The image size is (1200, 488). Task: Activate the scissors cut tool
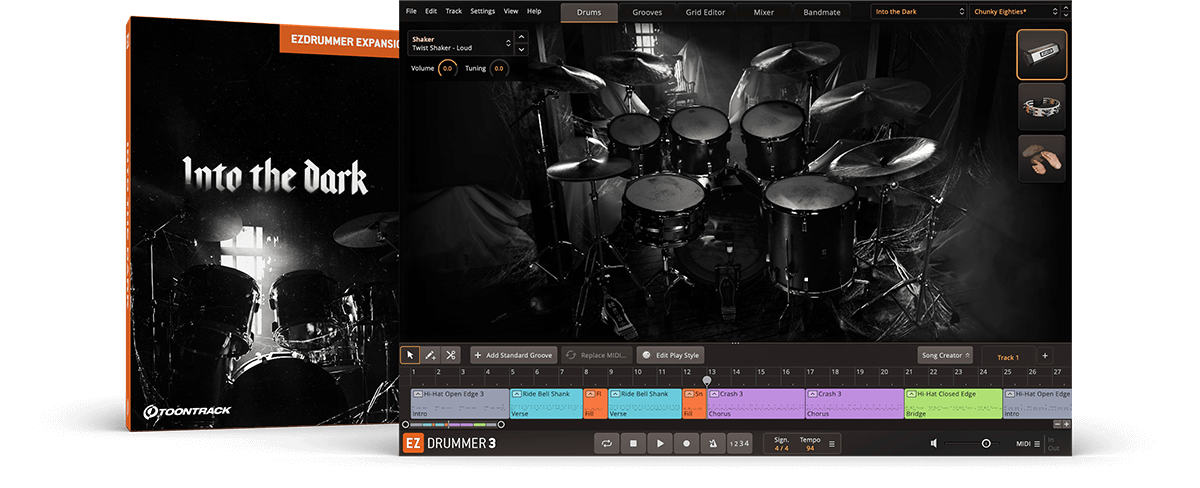click(451, 355)
